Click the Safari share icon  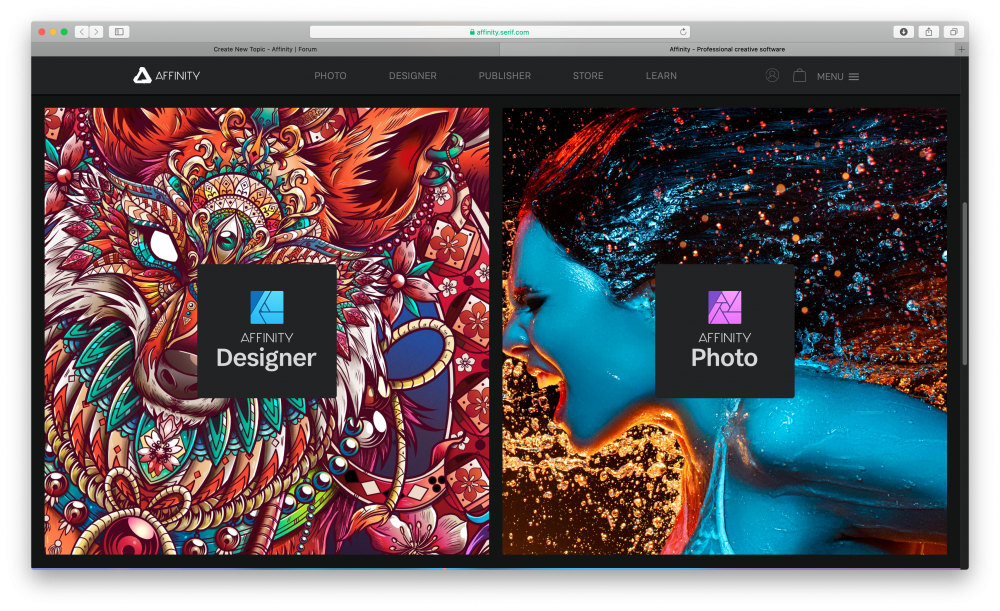pos(930,31)
